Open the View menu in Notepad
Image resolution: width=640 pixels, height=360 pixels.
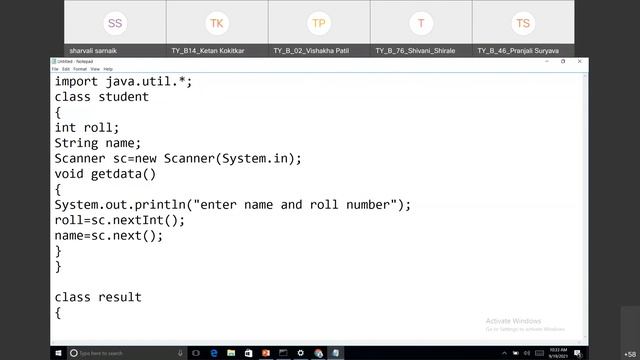coord(95,69)
